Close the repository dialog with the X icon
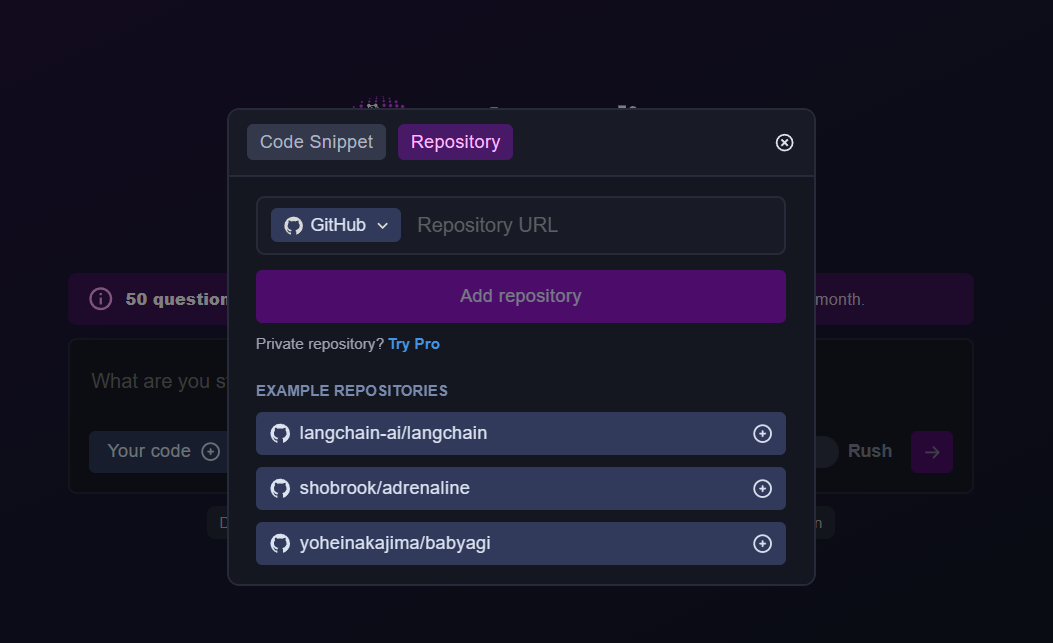Viewport: 1053px width, 643px height. pos(784,142)
